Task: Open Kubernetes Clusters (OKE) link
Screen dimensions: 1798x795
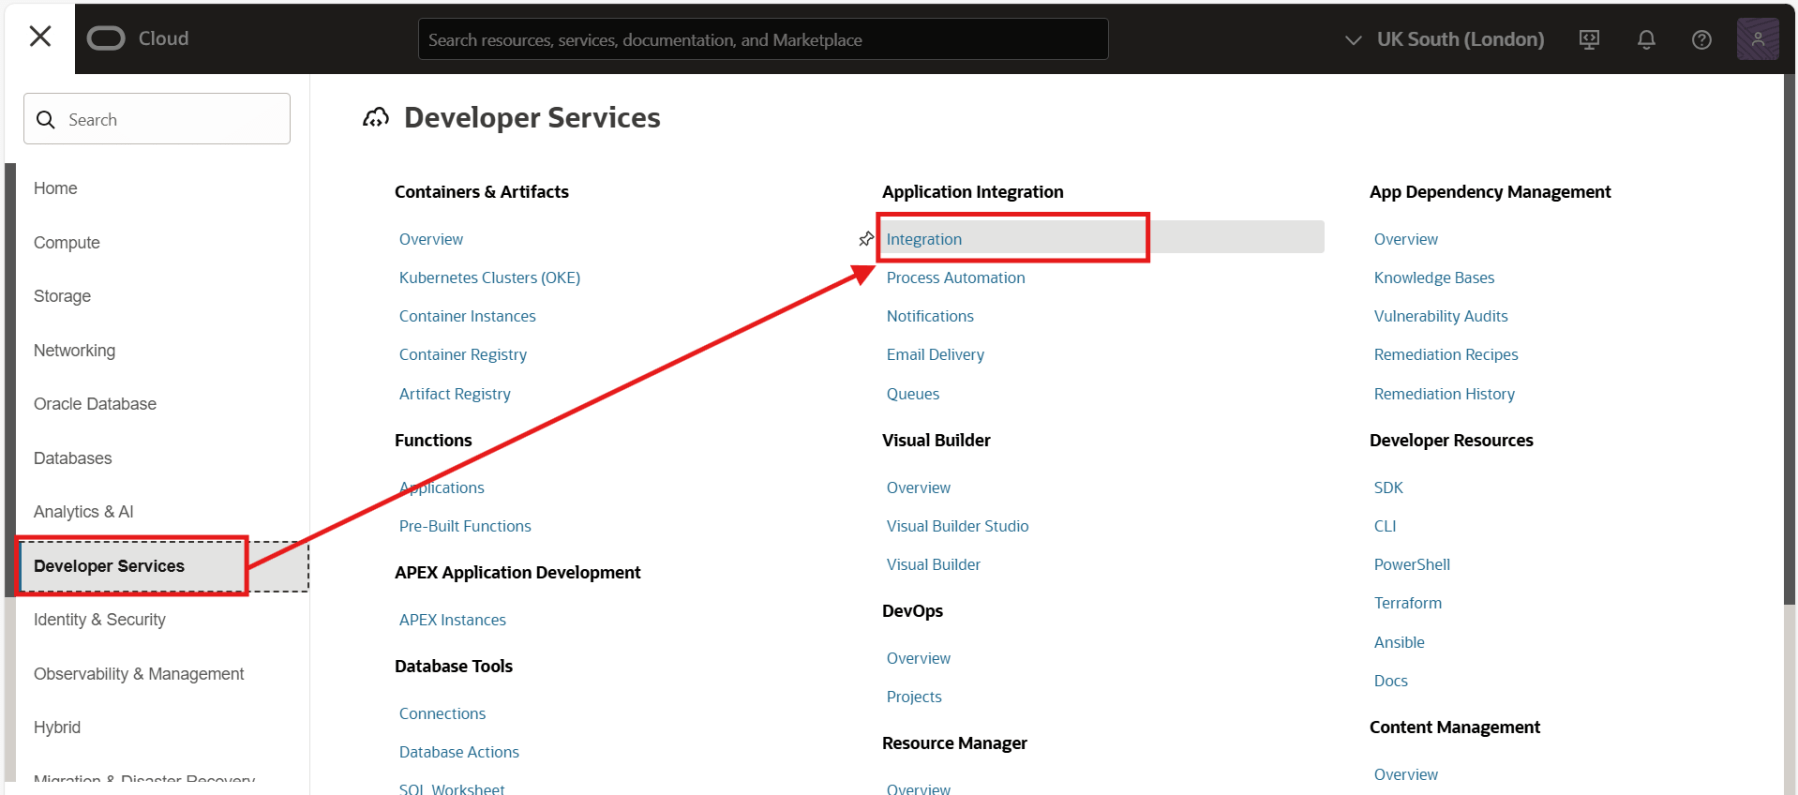Action: tap(489, 278)
